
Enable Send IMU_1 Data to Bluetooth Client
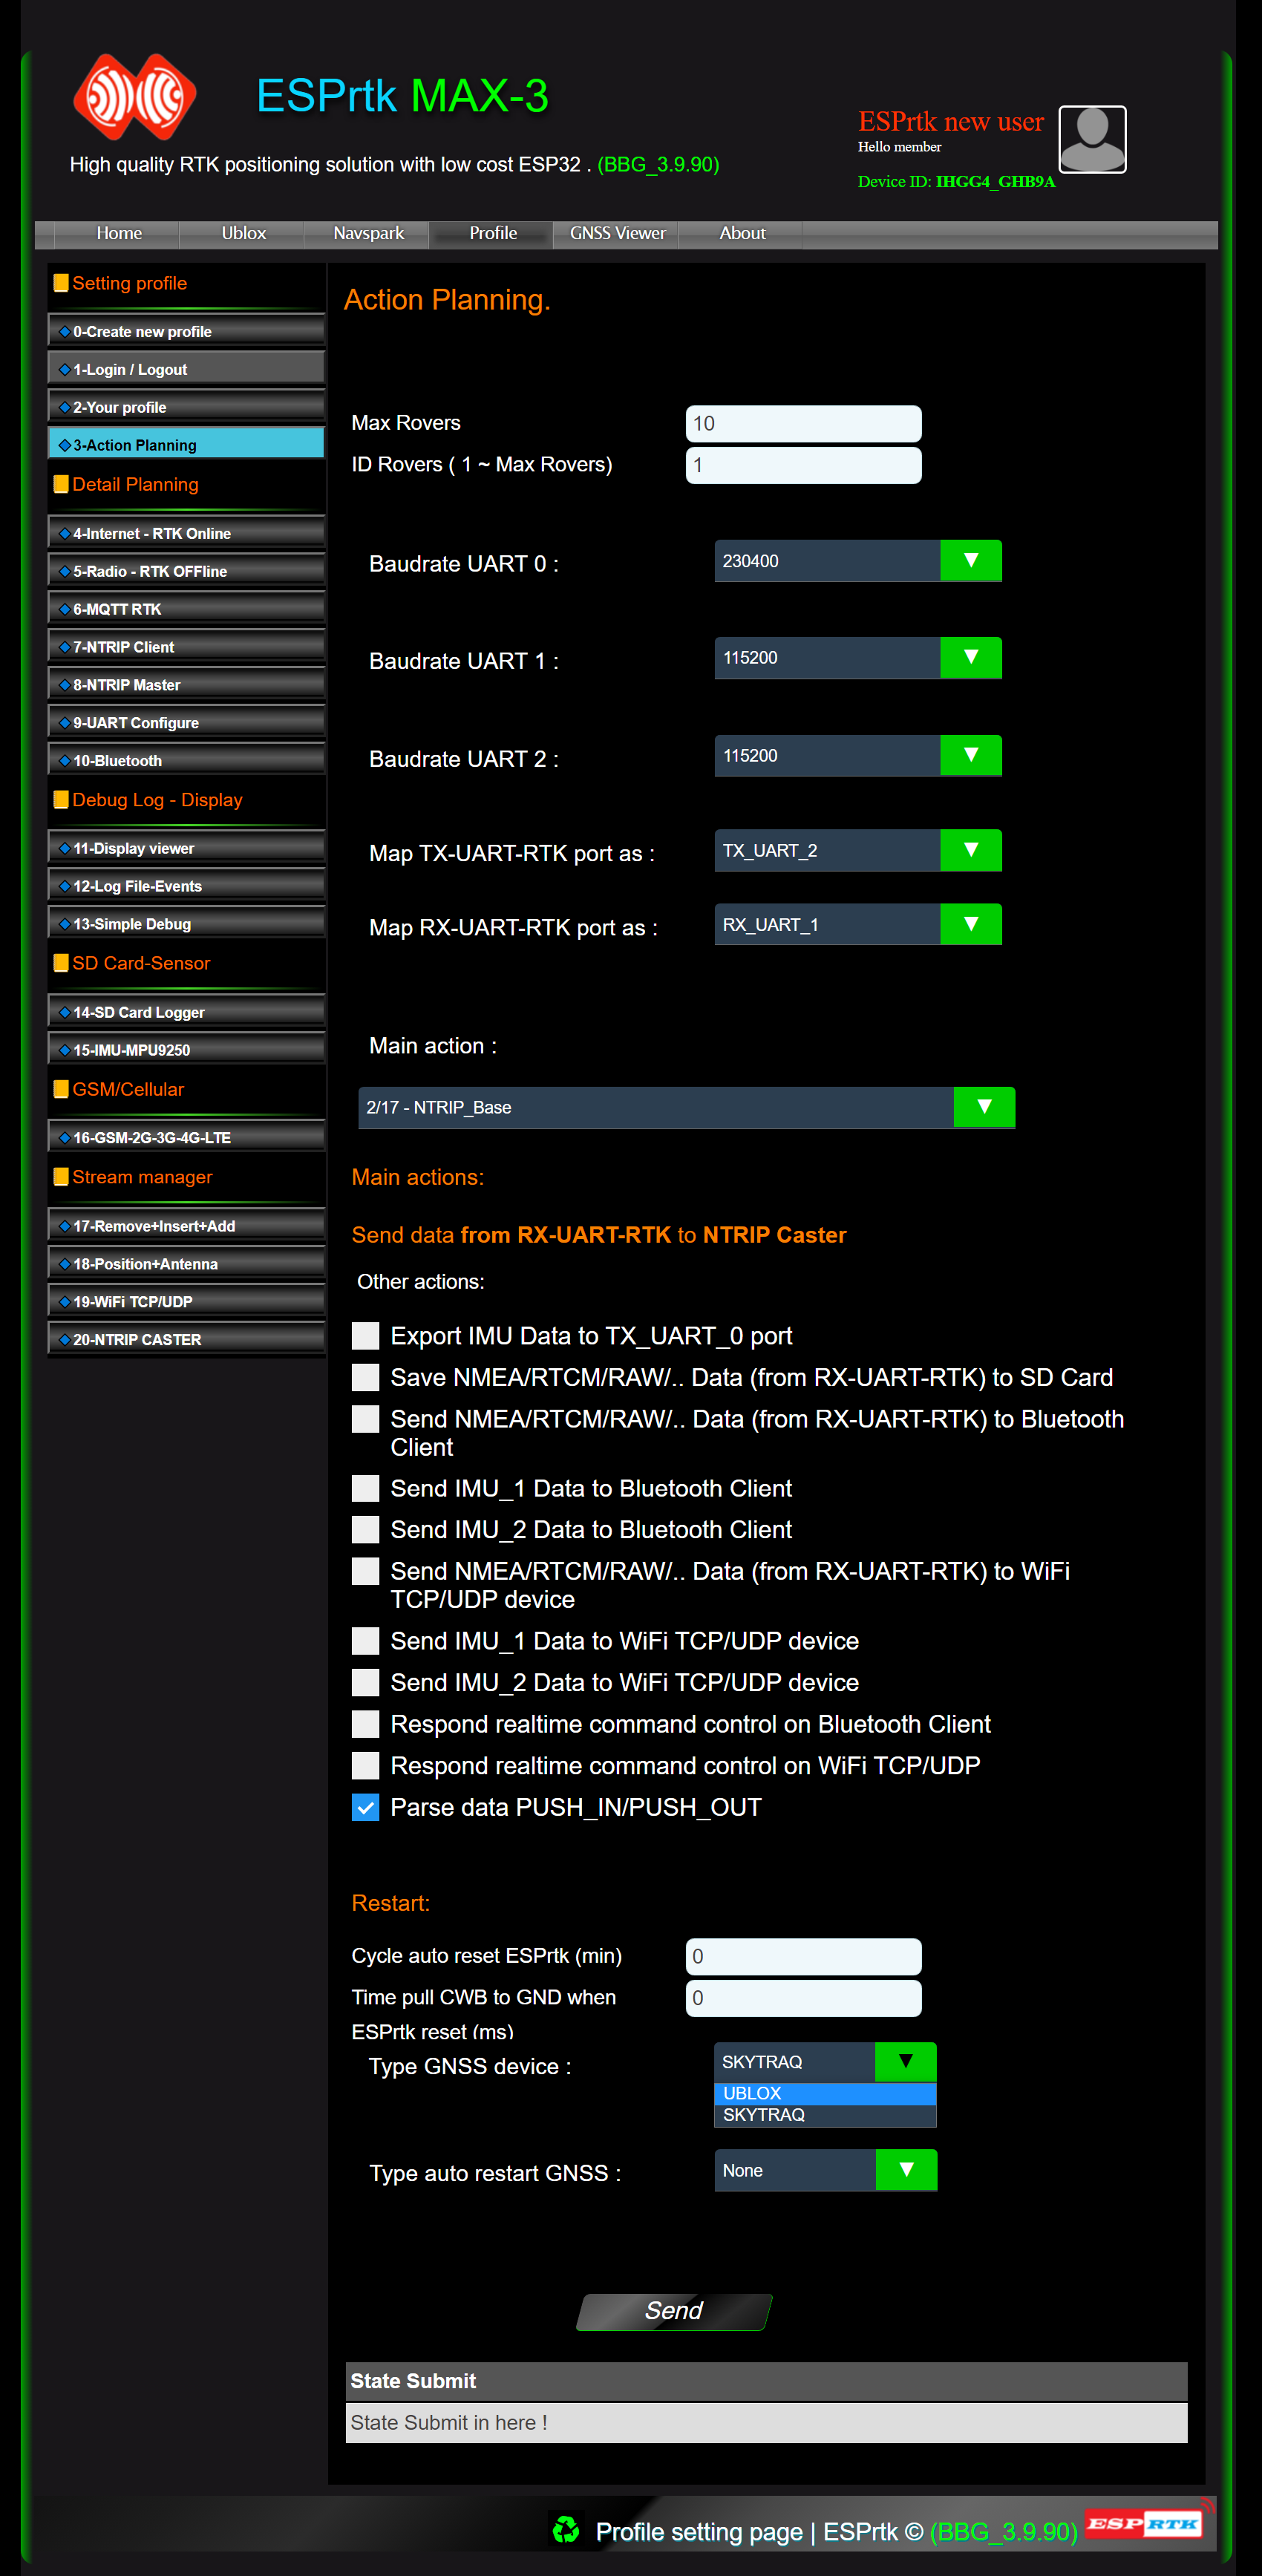pos(366,1488)
